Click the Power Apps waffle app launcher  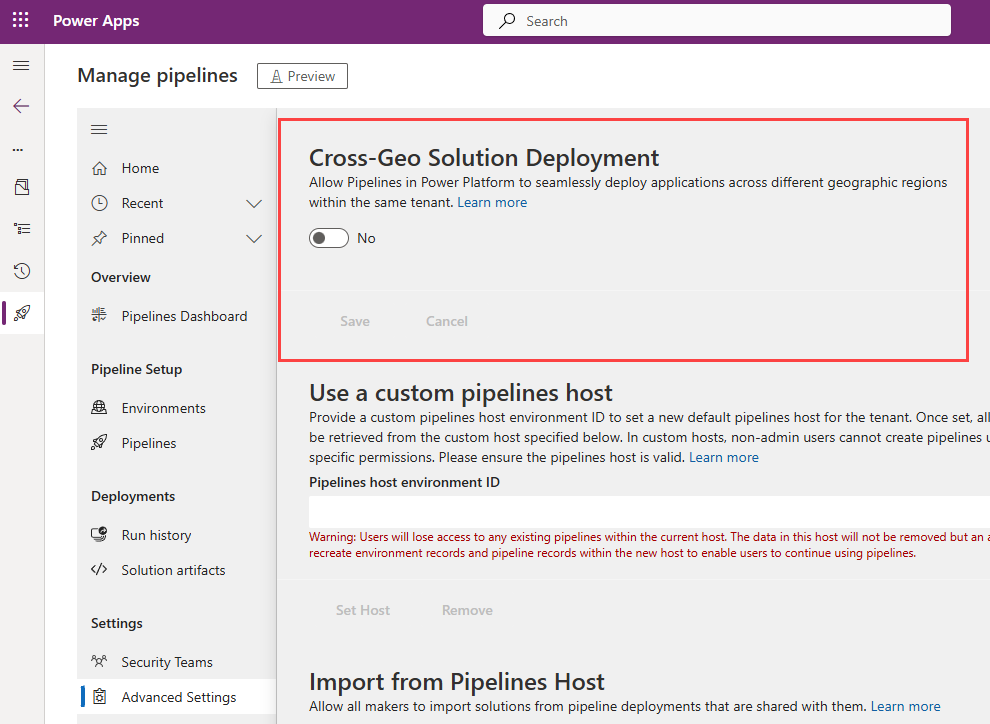[20, 20]
